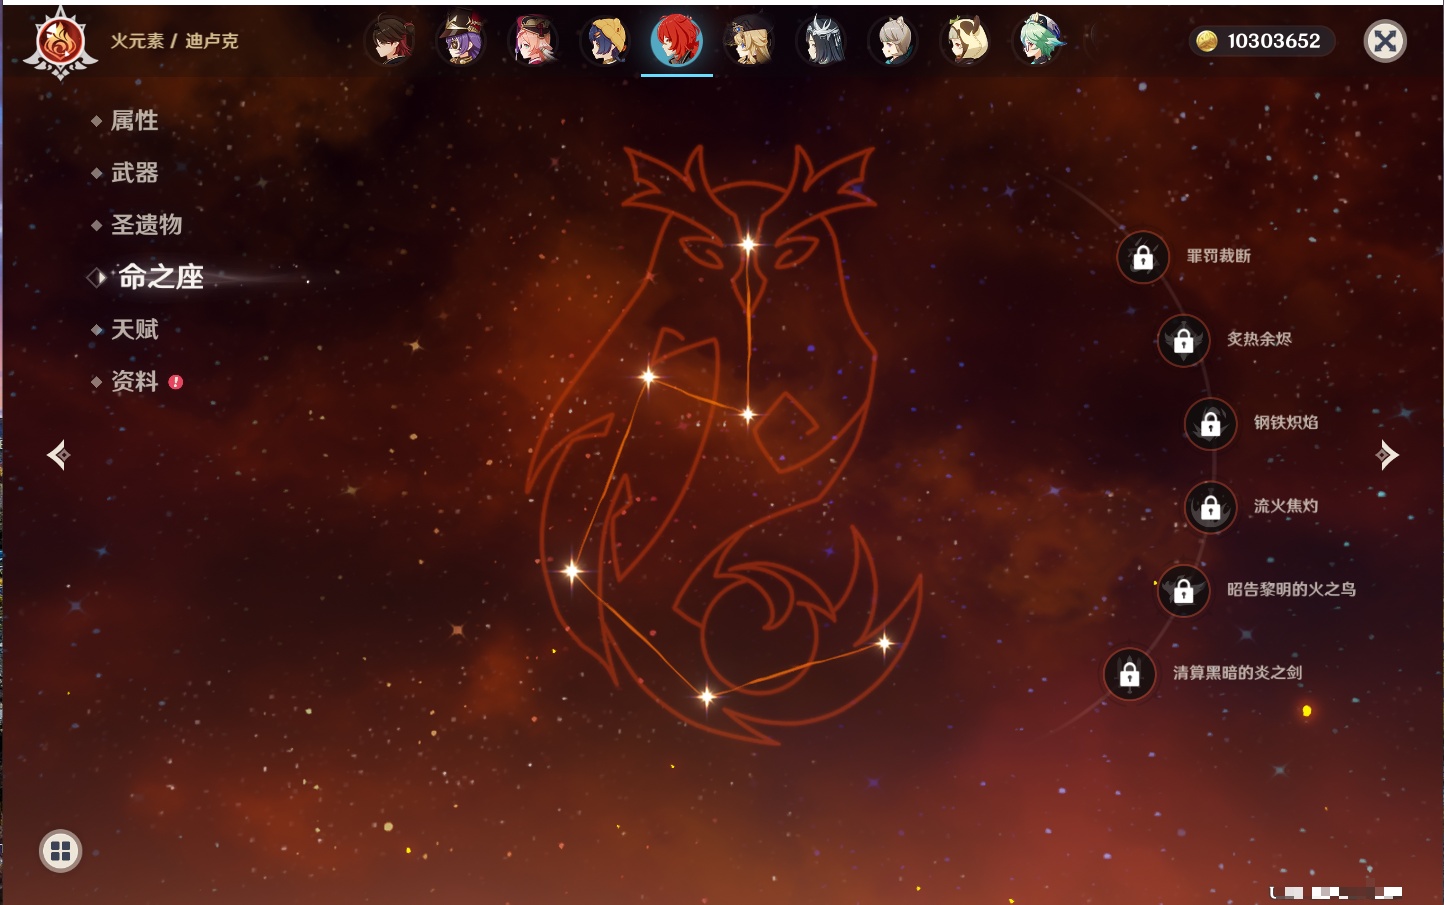The image size is (1444, 905).
Task: Select the black-haired character with white crown
Action: pyautogui.click(x=821, y=41)
